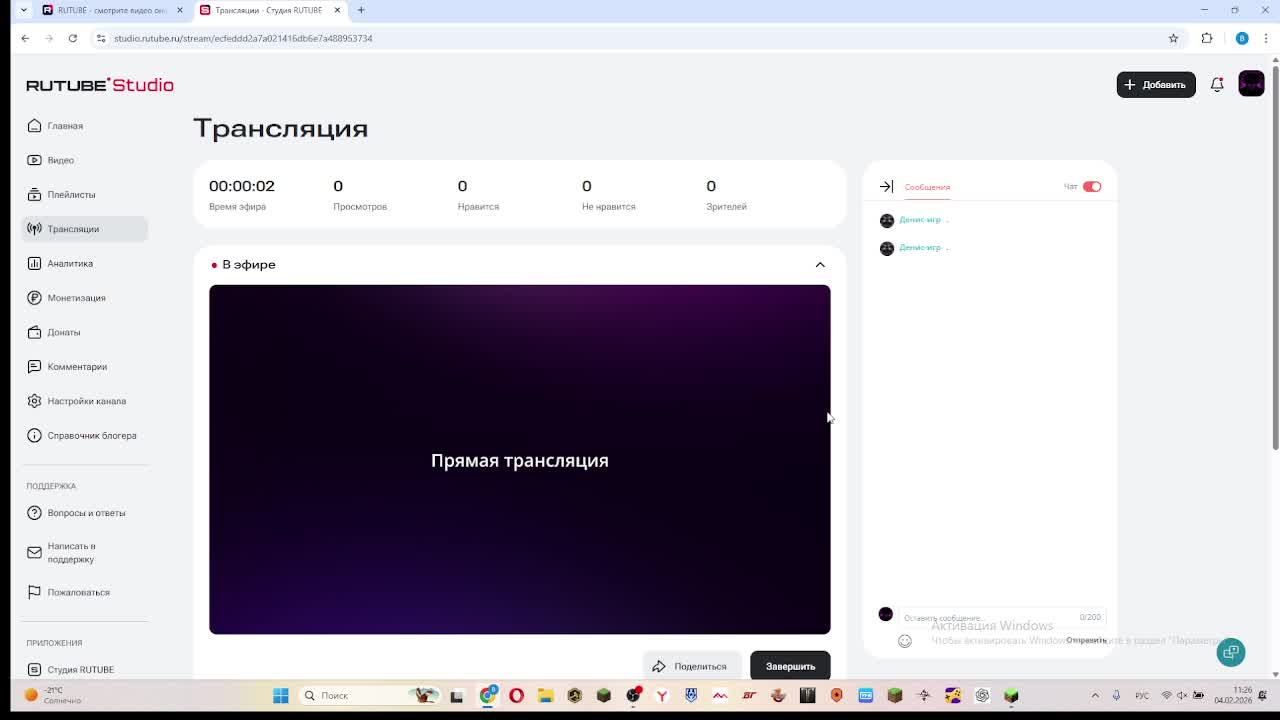Click the taskbar Поиск search box
Screen dimensions: 1280x720
pos(370,695)
